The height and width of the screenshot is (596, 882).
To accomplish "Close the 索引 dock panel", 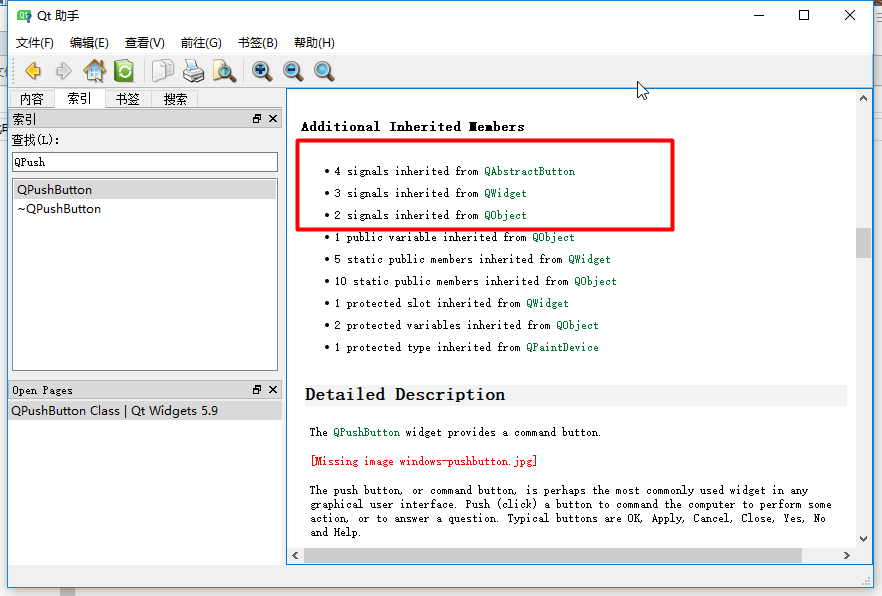I will click(x=273, y=119).
